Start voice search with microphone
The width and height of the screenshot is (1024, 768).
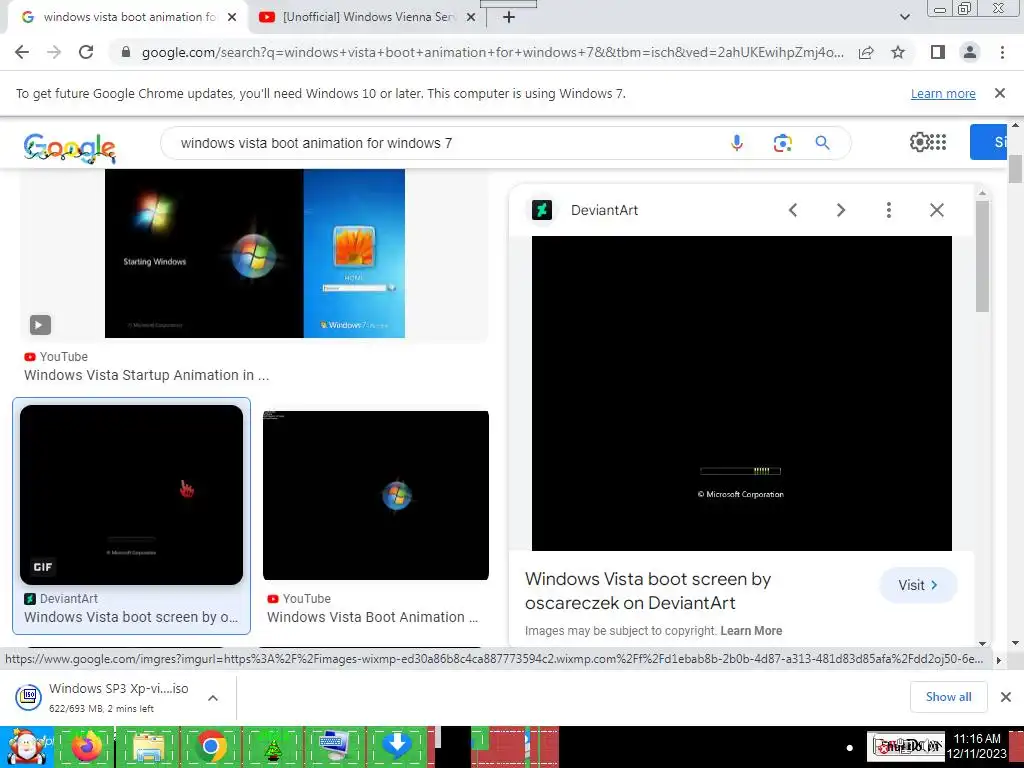click(x=737, y=143)
